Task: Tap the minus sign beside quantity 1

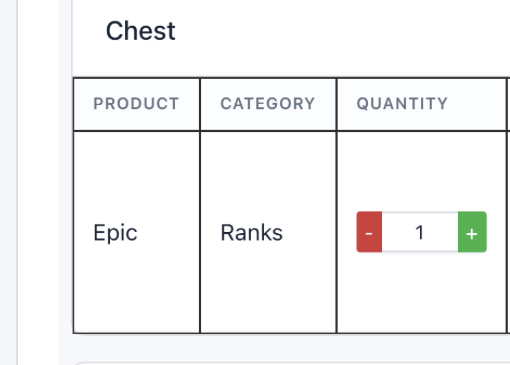Action: pos(369,232)
